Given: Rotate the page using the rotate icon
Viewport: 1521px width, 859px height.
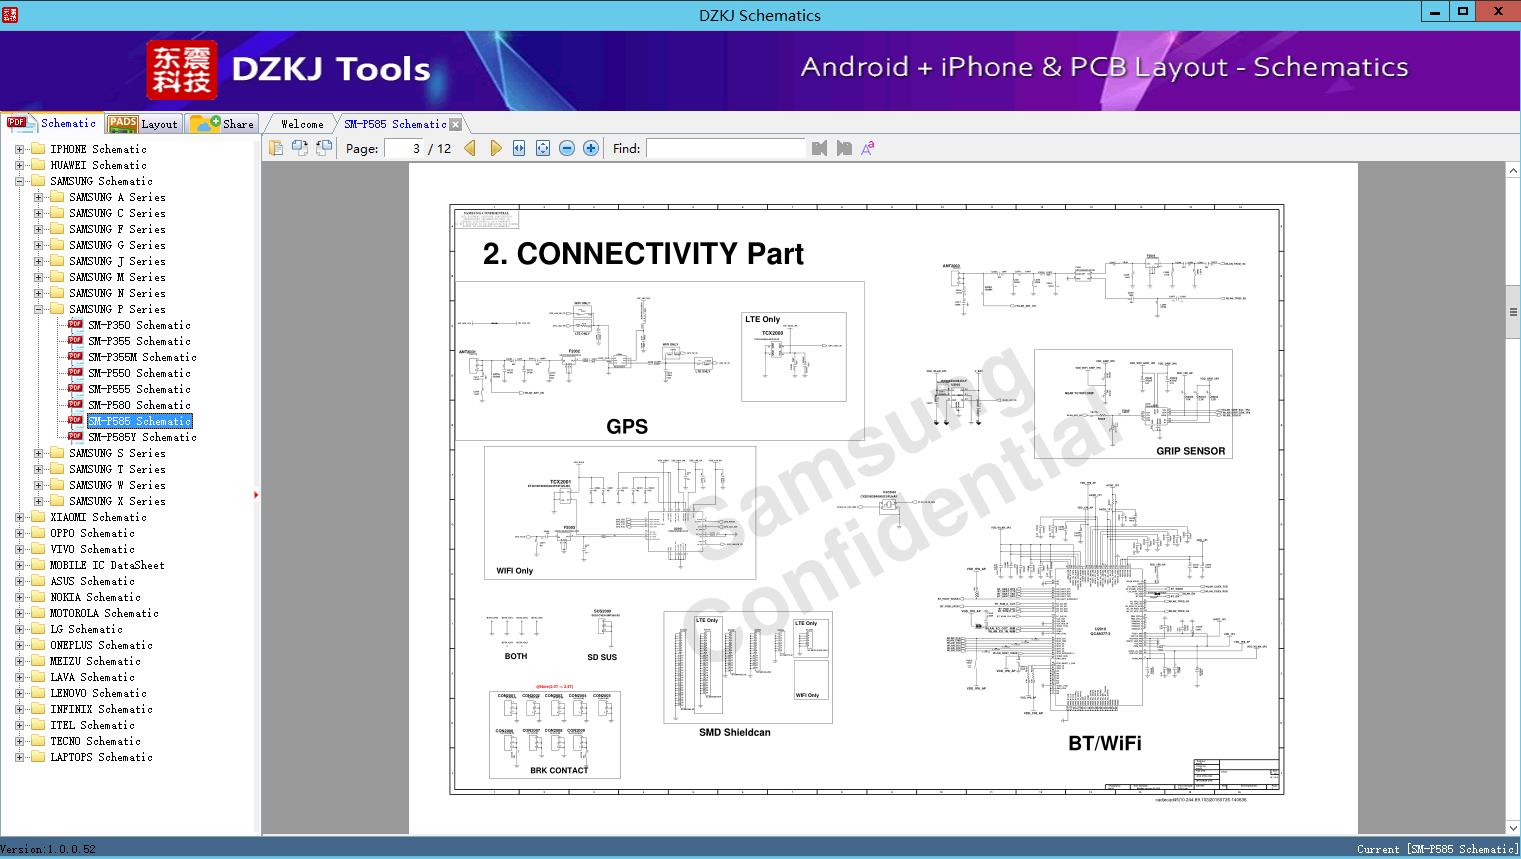Looking at the screenshot, I should pyautogui.click(x=299, y=148).
